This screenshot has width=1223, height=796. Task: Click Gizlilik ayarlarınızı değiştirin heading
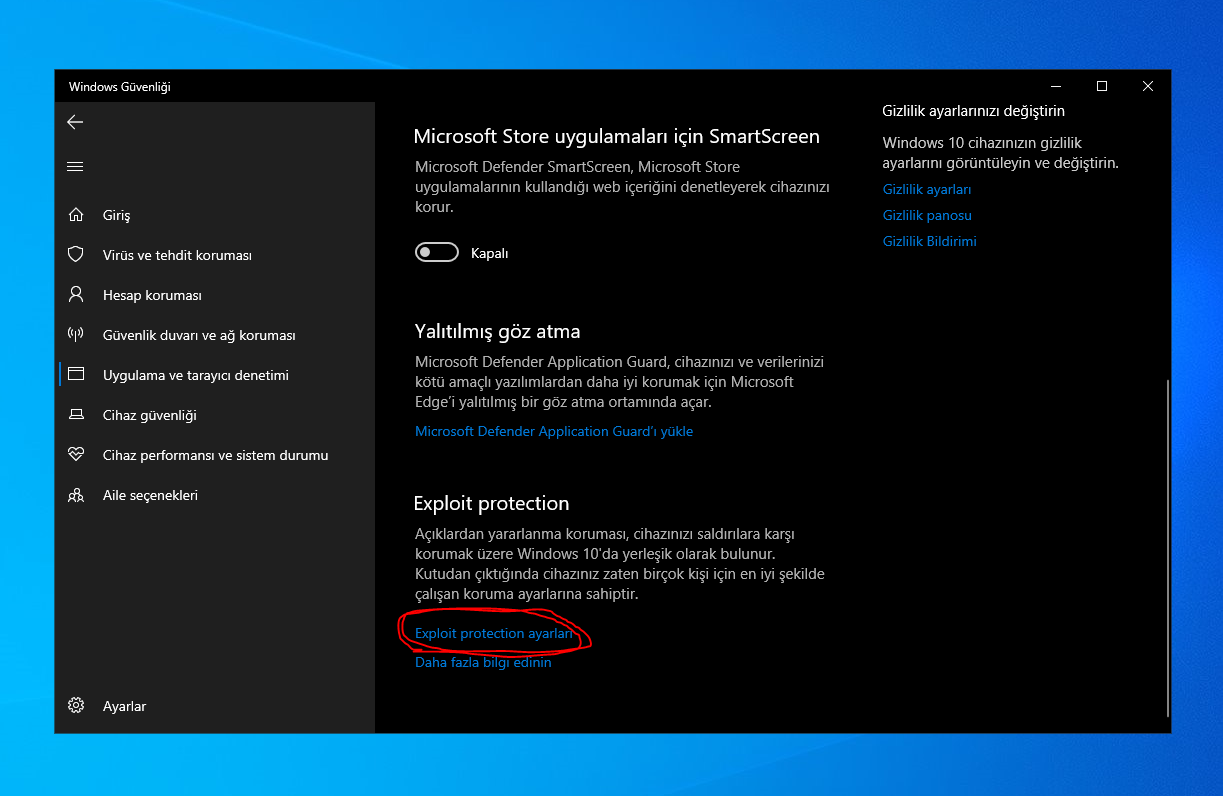(x=974, y=111)
